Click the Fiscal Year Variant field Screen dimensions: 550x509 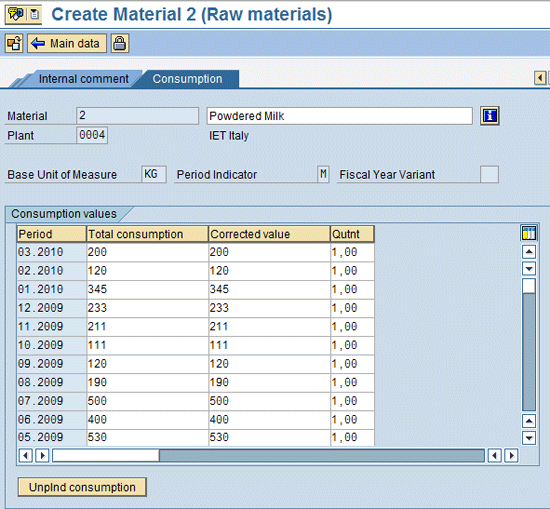click(489, 174)
